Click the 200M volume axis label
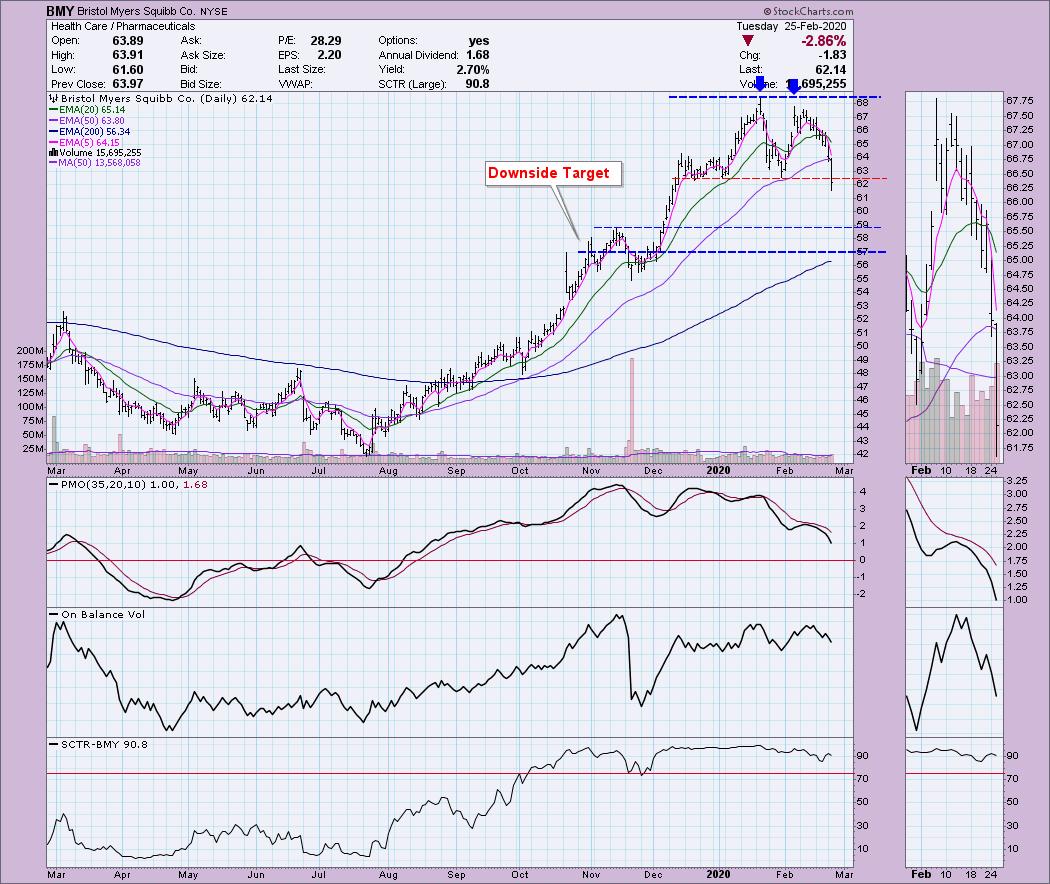Image resolution: width=1050 pixels, height=884 pixels. 31,351
